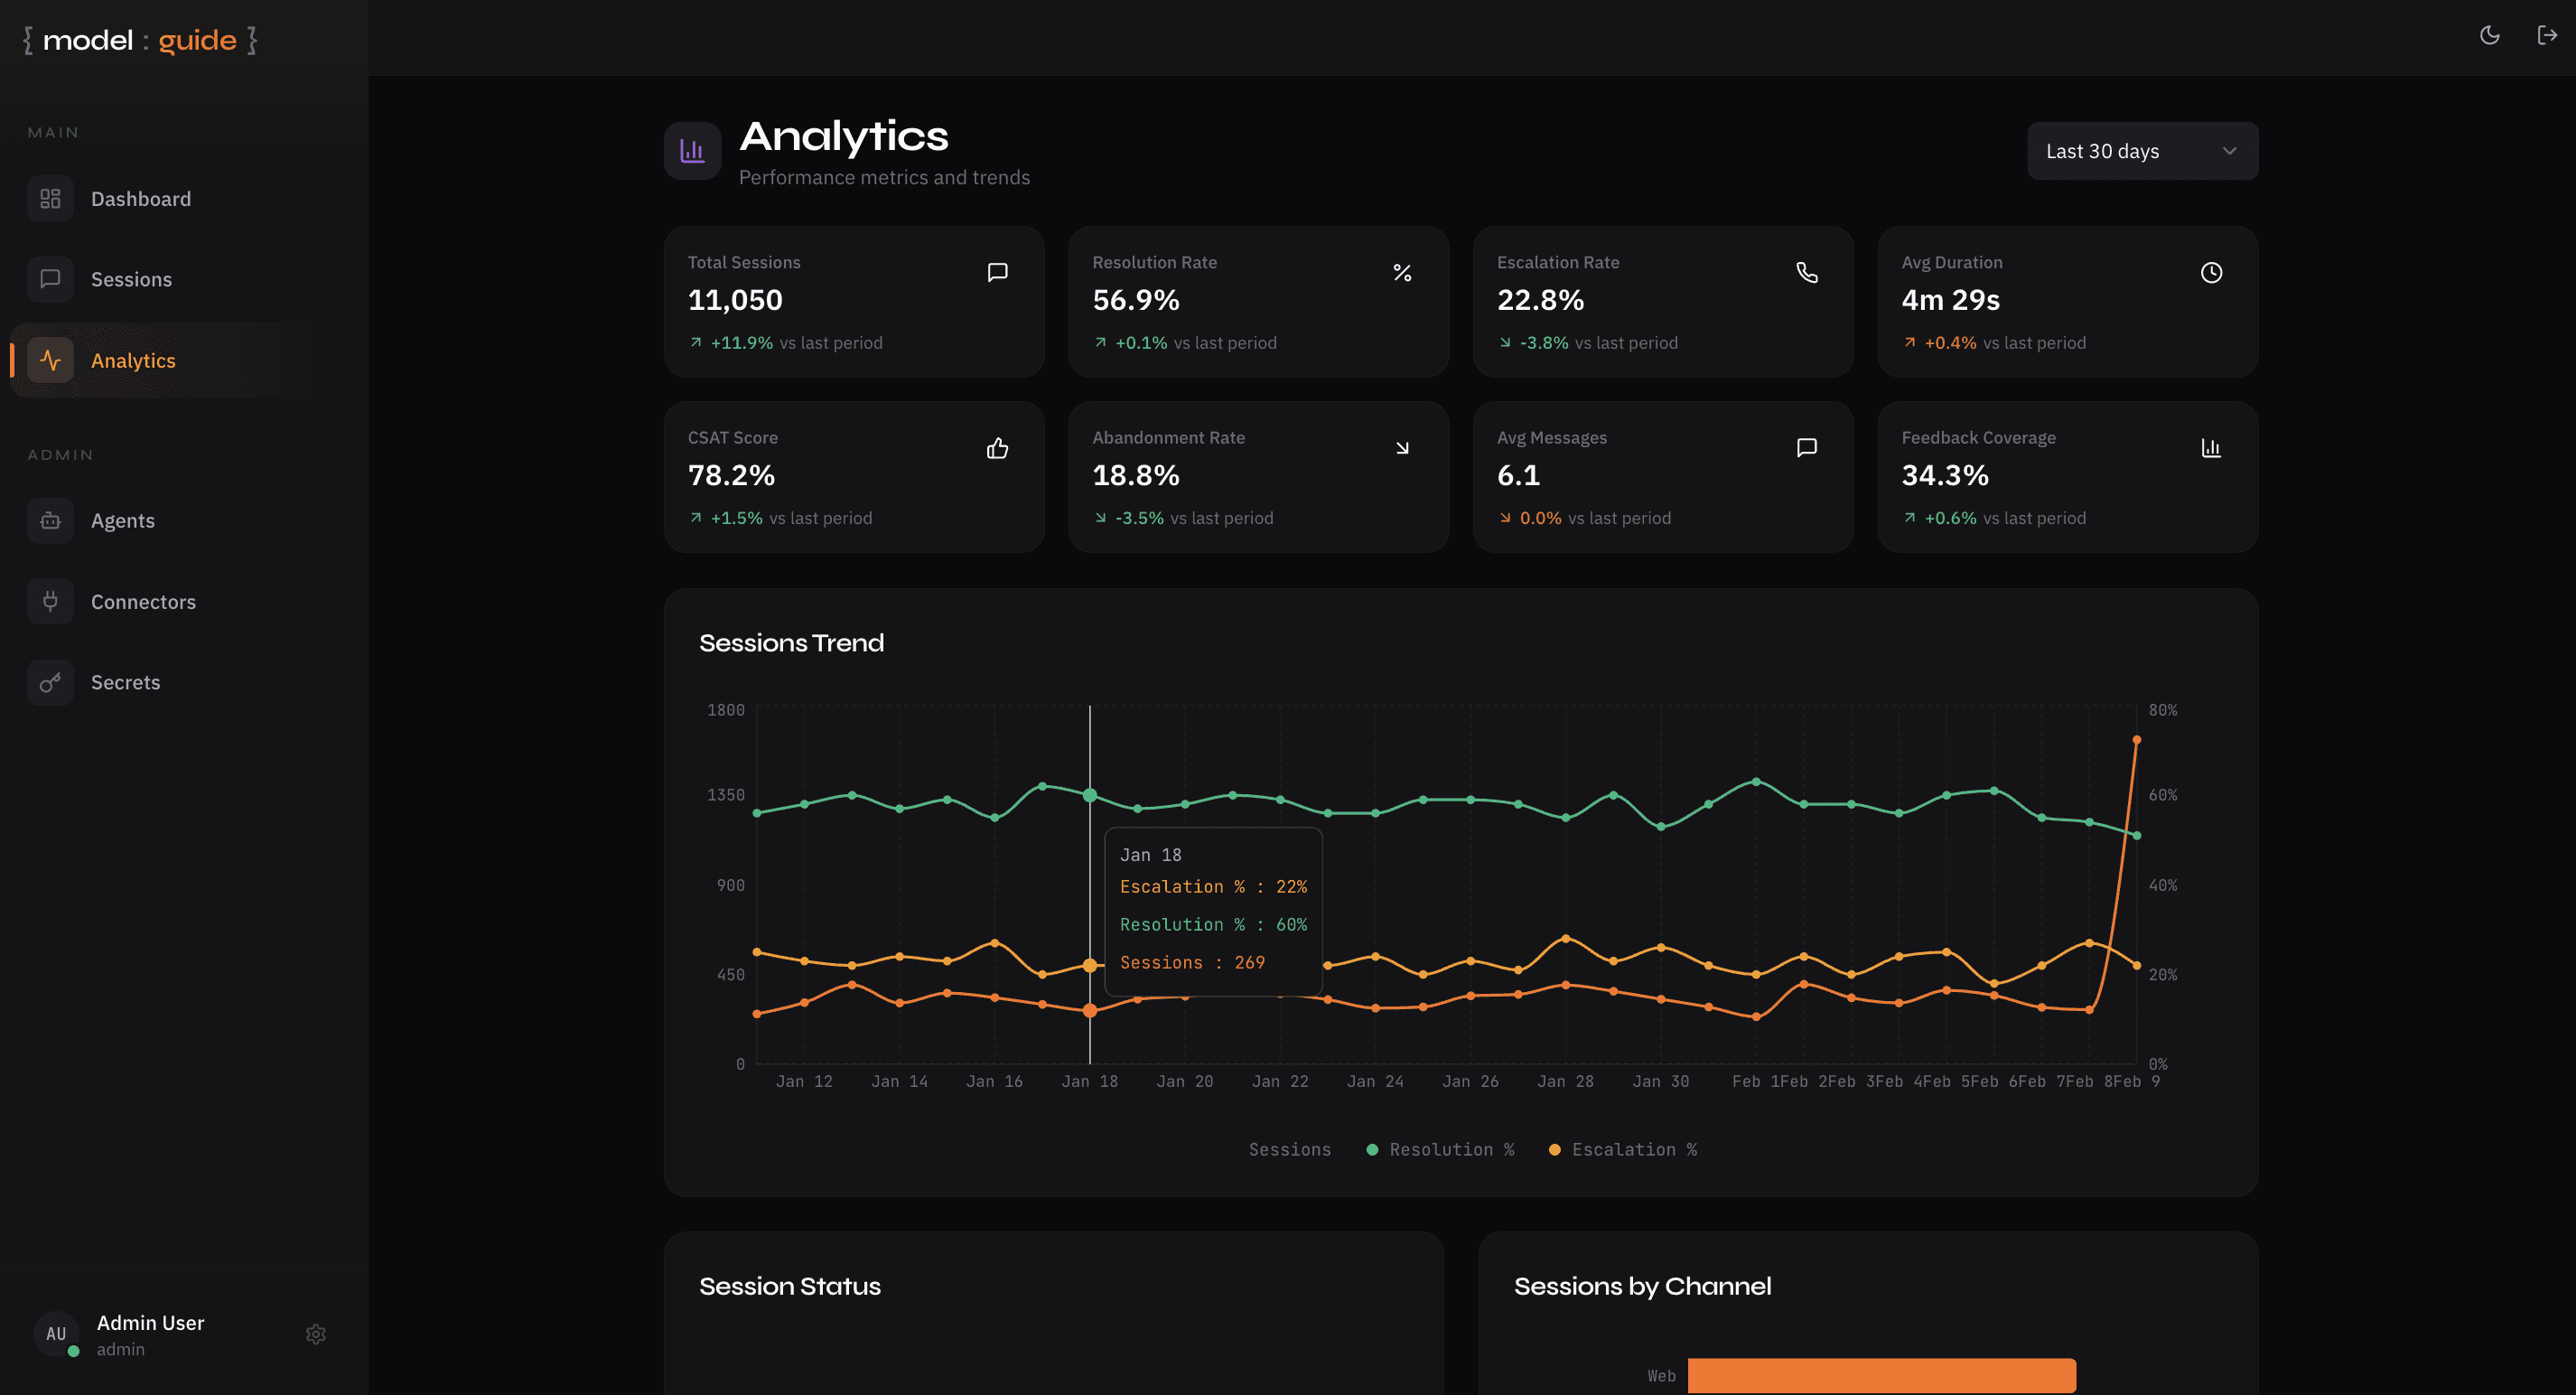Go to Dashboard in sidebar

140,199
